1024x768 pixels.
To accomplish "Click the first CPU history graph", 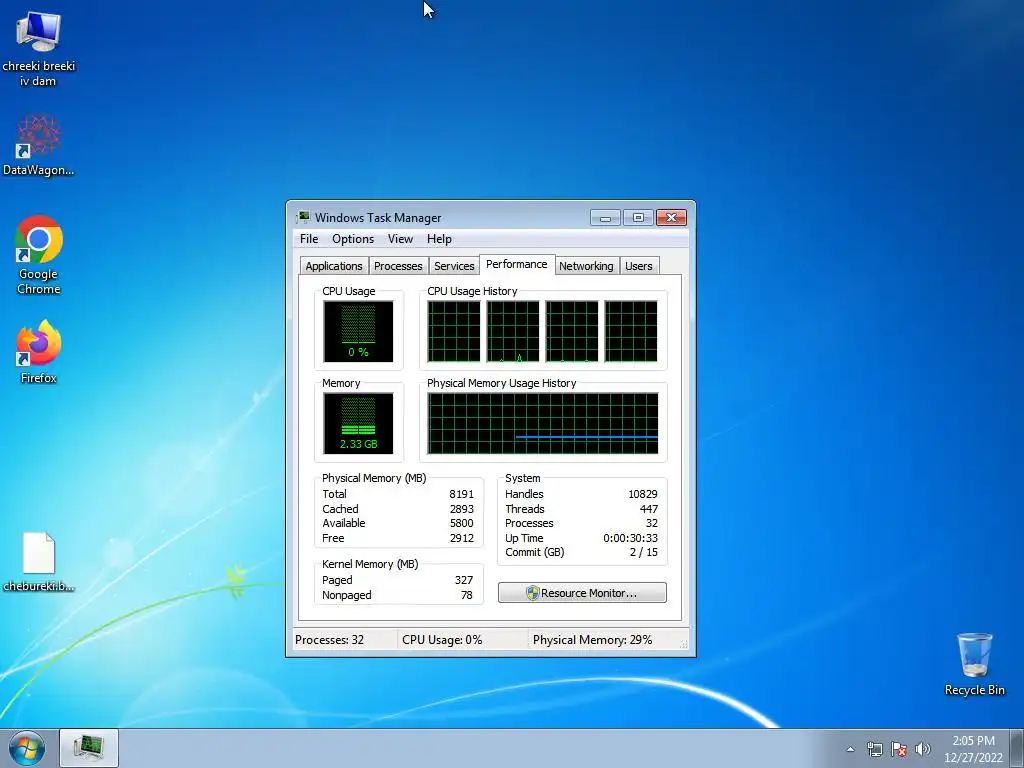I will 454,331.
